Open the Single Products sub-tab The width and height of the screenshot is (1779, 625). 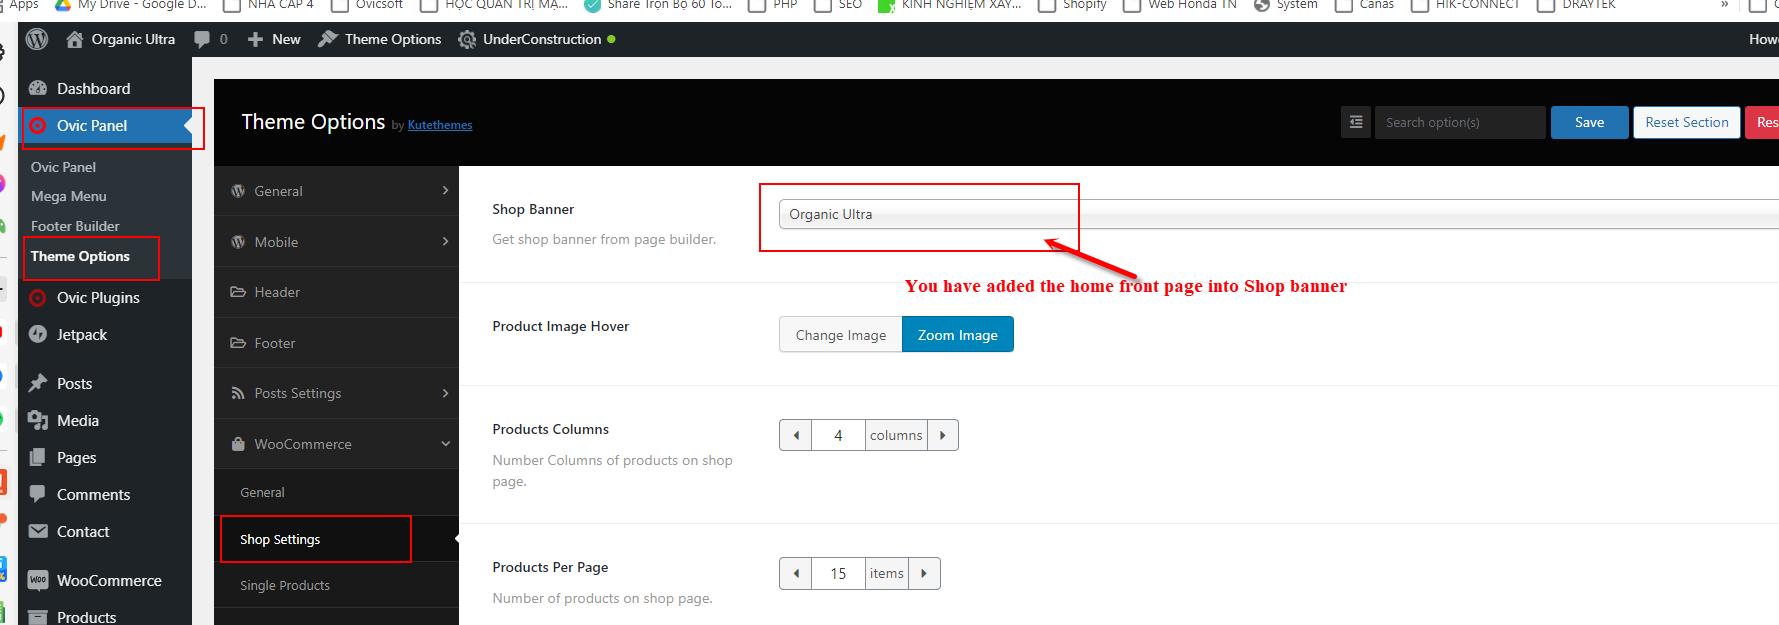(x=336, y=585)
